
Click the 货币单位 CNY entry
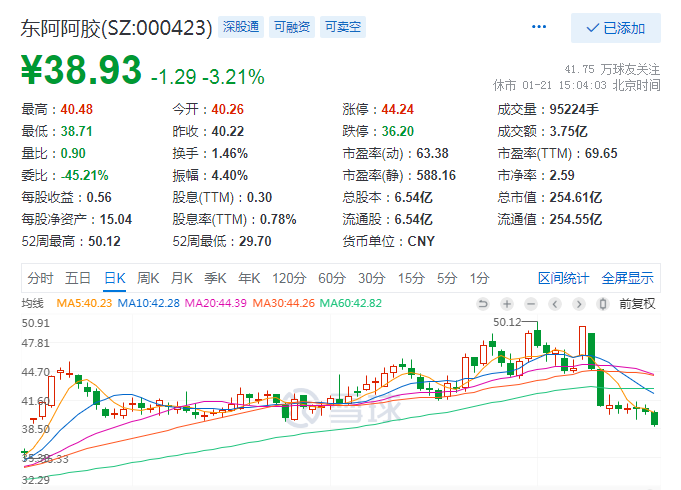(x=388, y=242)
